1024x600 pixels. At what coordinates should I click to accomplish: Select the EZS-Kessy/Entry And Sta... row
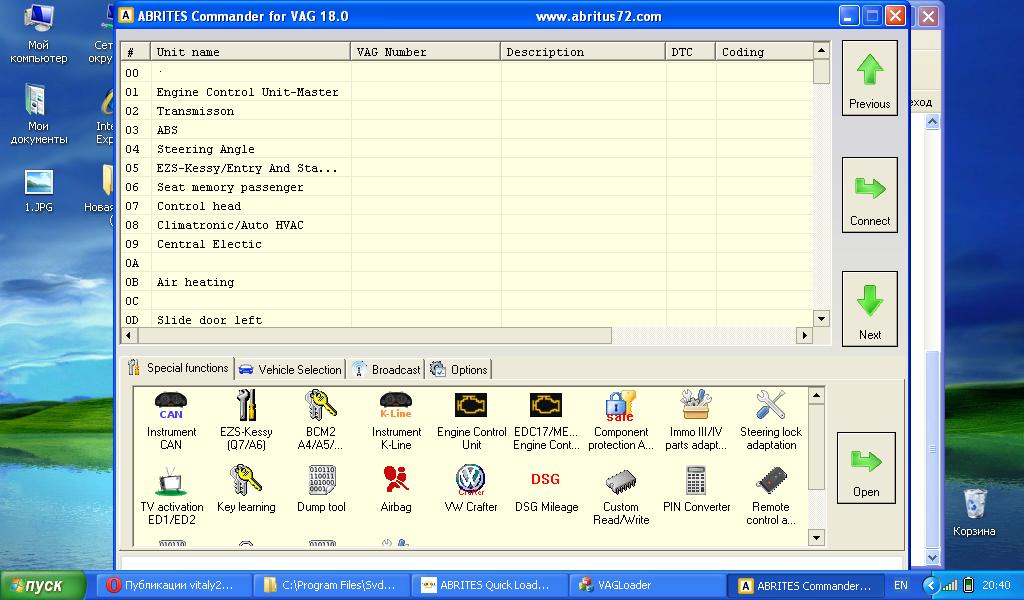pos(467,168)
